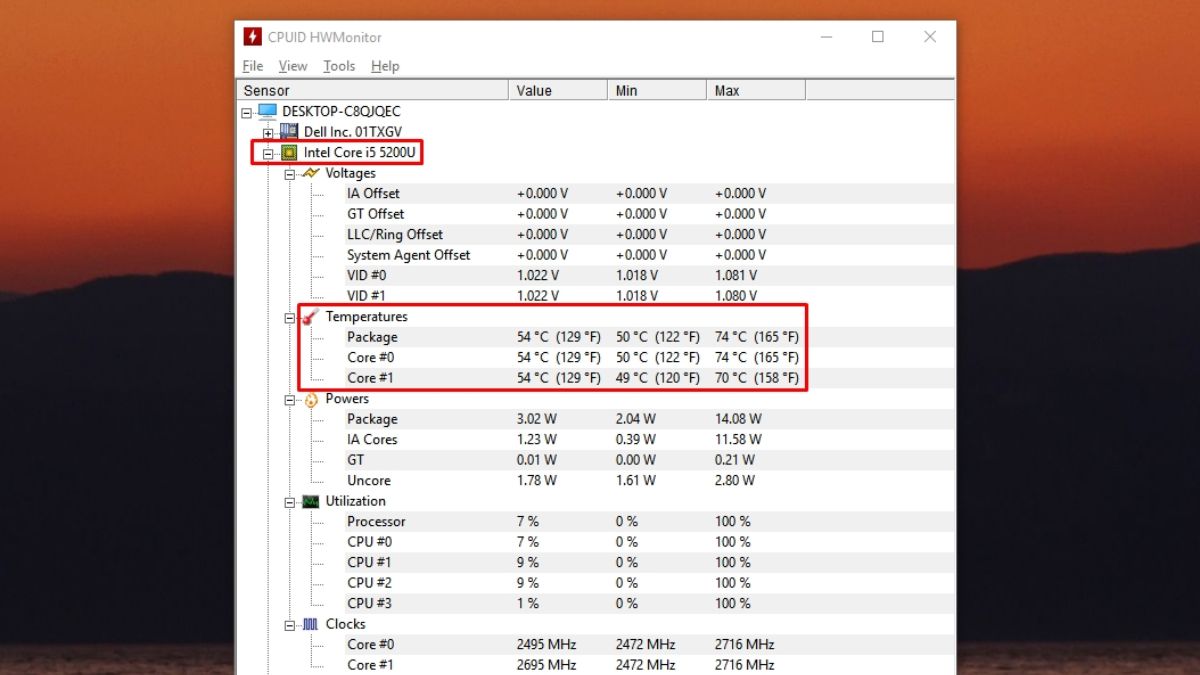
Task: Click the Min column header
Action: 657,90
